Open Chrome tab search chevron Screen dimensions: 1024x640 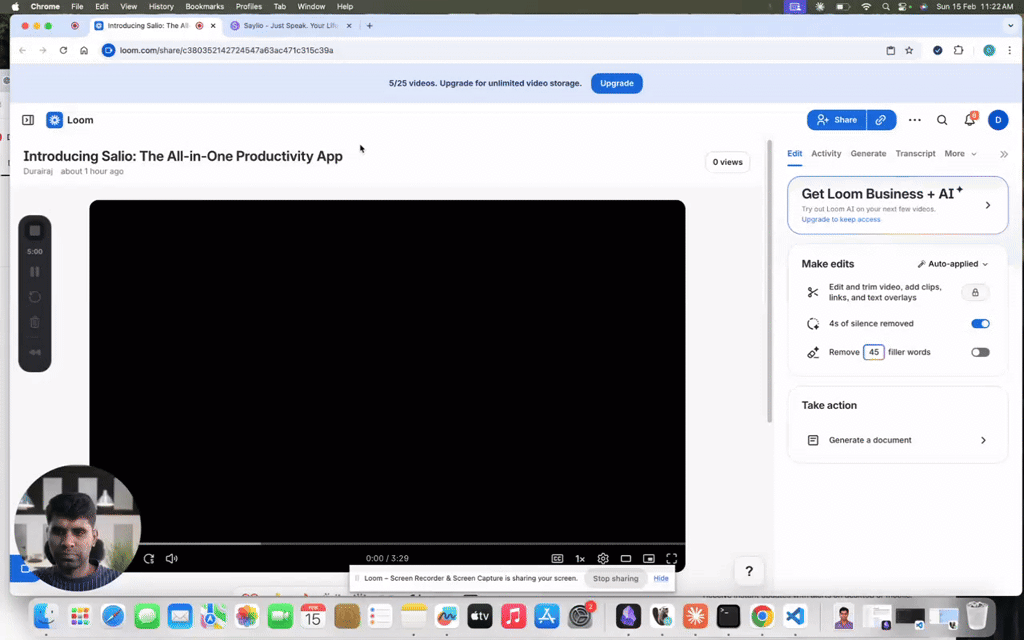(1010, 25)
